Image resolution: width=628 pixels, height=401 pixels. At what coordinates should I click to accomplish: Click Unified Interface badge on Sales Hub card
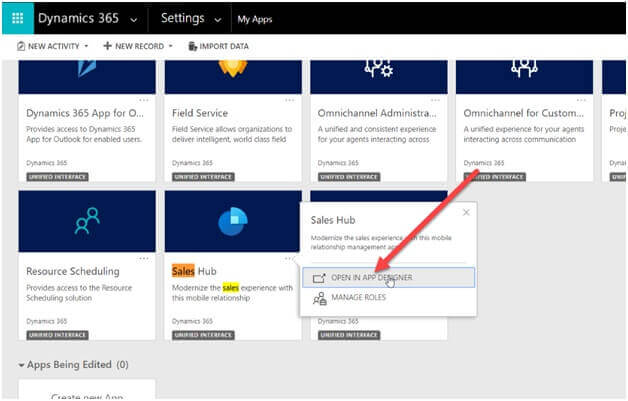(x=203, y=335)
